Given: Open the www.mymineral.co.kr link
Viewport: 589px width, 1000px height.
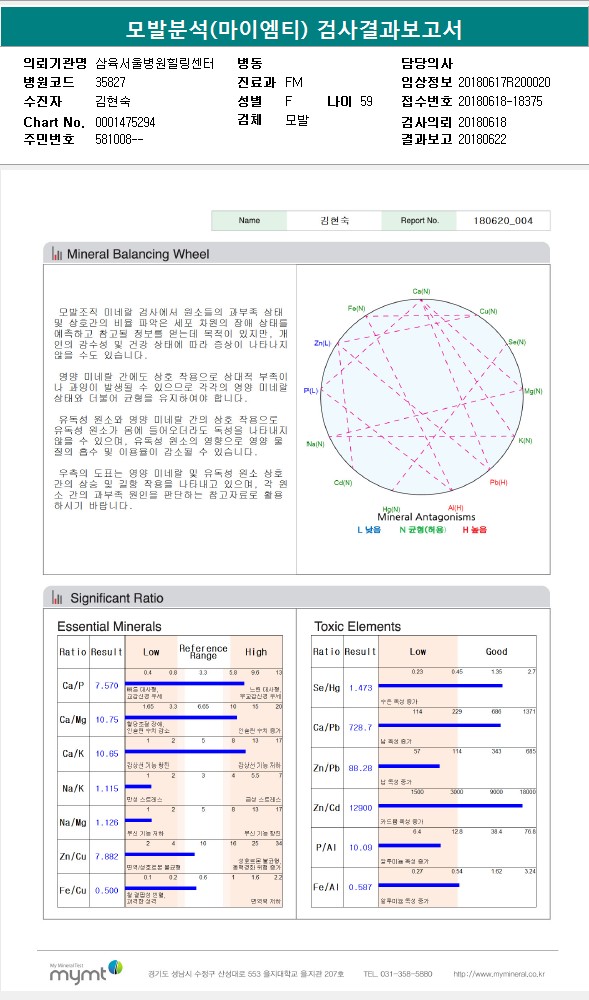Looking at the screenshot, I should [499, 974].
